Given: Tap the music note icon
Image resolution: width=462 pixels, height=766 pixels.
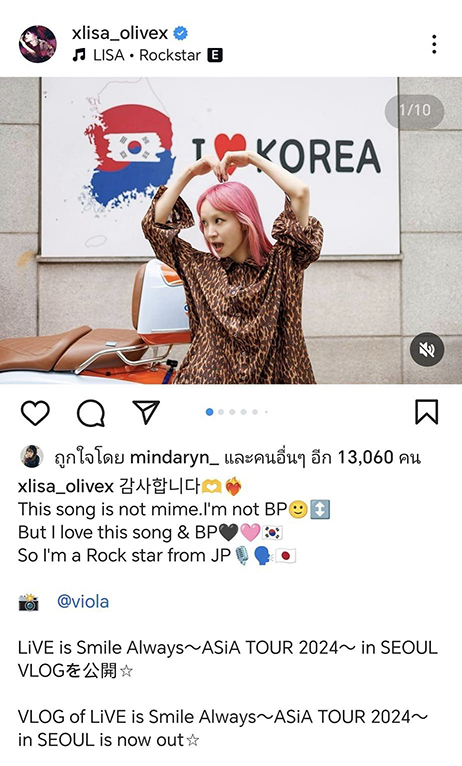Looking at the screenshot, I should (x=78, y=55).
